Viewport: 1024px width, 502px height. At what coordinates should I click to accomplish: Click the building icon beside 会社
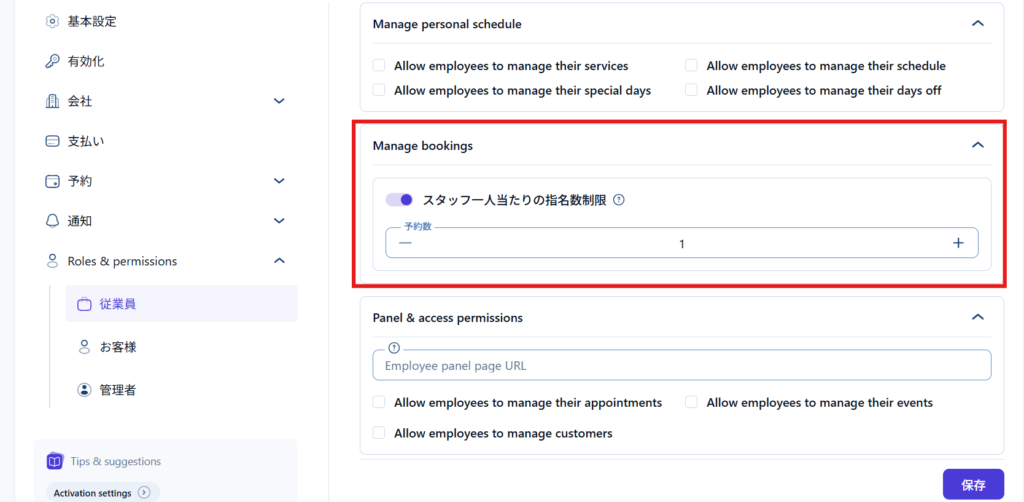pos(53,101)
